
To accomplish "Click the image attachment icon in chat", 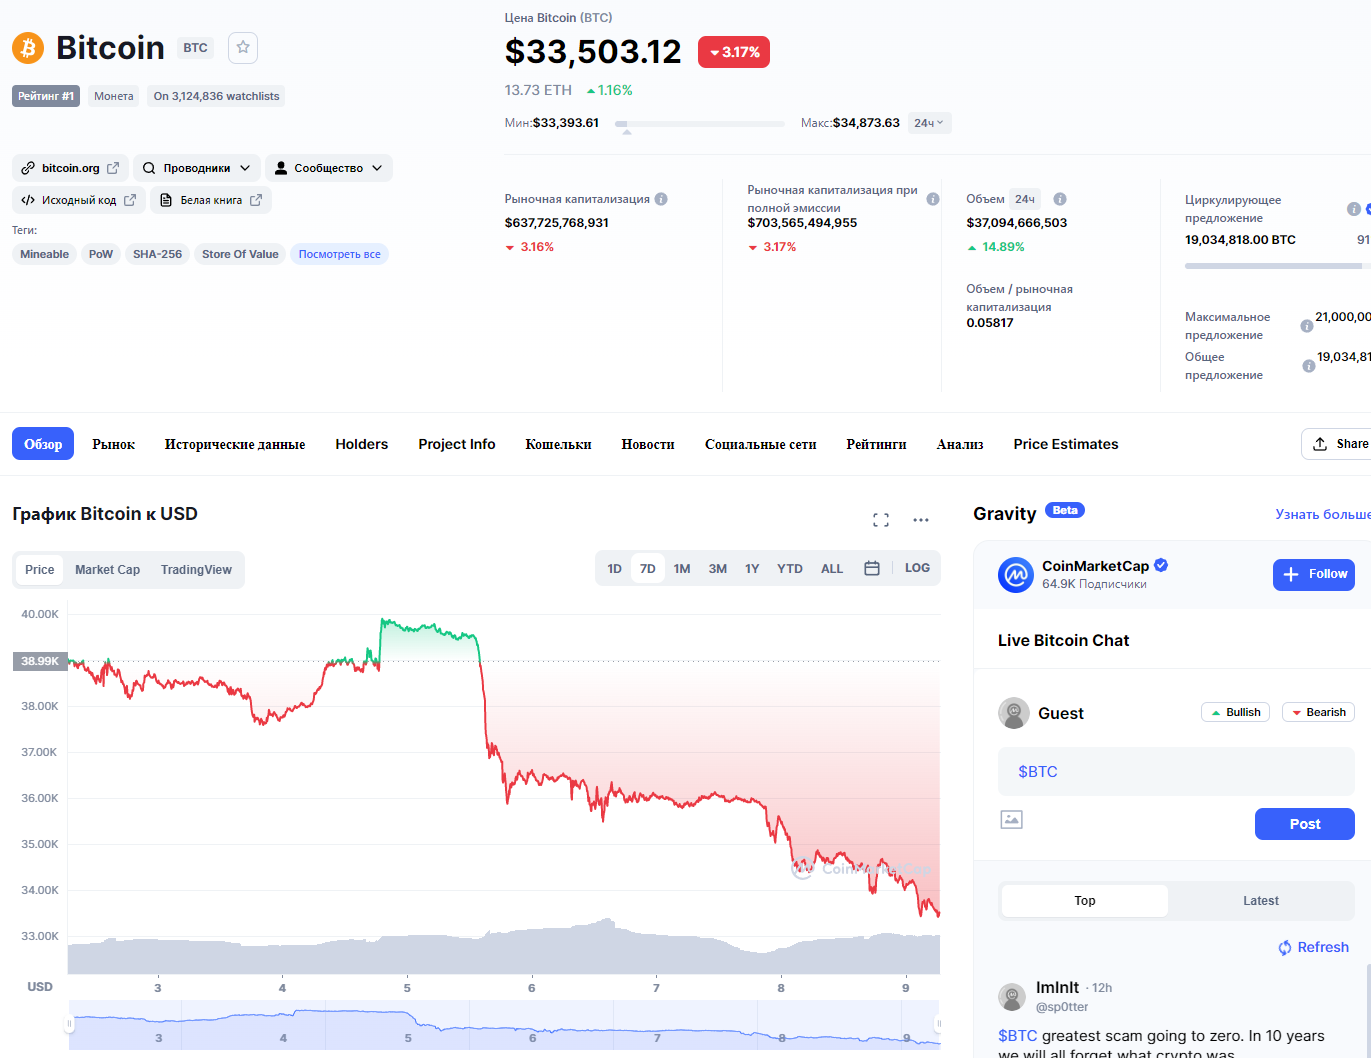I will point(1012,820).
